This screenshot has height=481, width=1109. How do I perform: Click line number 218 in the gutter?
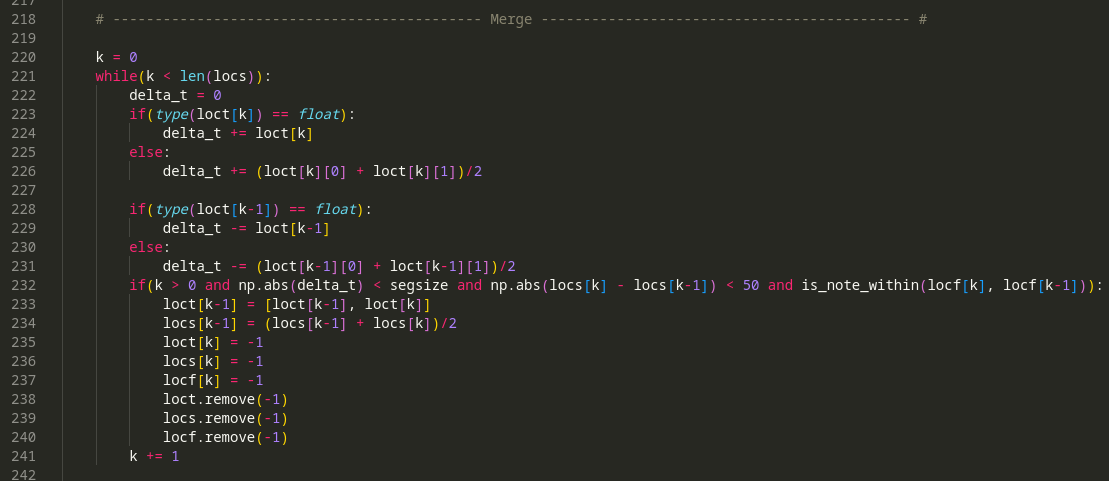coord(23,19)
